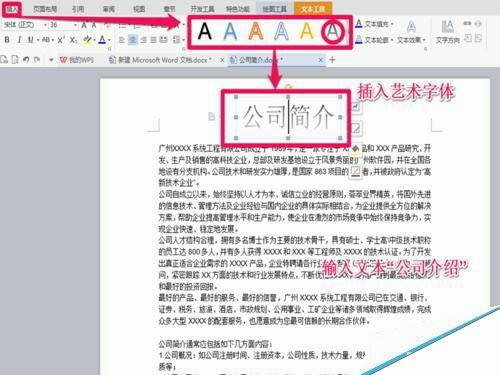The image size is (500, 375).
Task: Open the 文本轮廓 dropdown
Action: [x=374, y=40]
